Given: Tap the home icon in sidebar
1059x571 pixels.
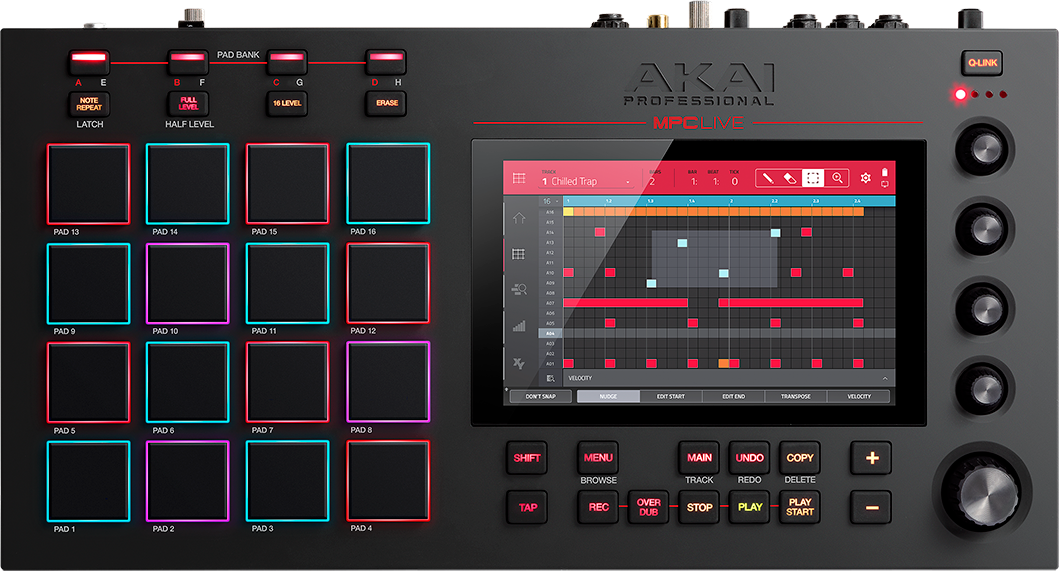Looking at the screenshot, I should [518, 218].
